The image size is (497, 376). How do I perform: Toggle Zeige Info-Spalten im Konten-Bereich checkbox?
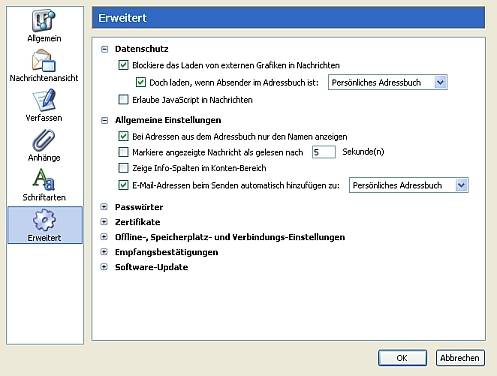point(123,168)
